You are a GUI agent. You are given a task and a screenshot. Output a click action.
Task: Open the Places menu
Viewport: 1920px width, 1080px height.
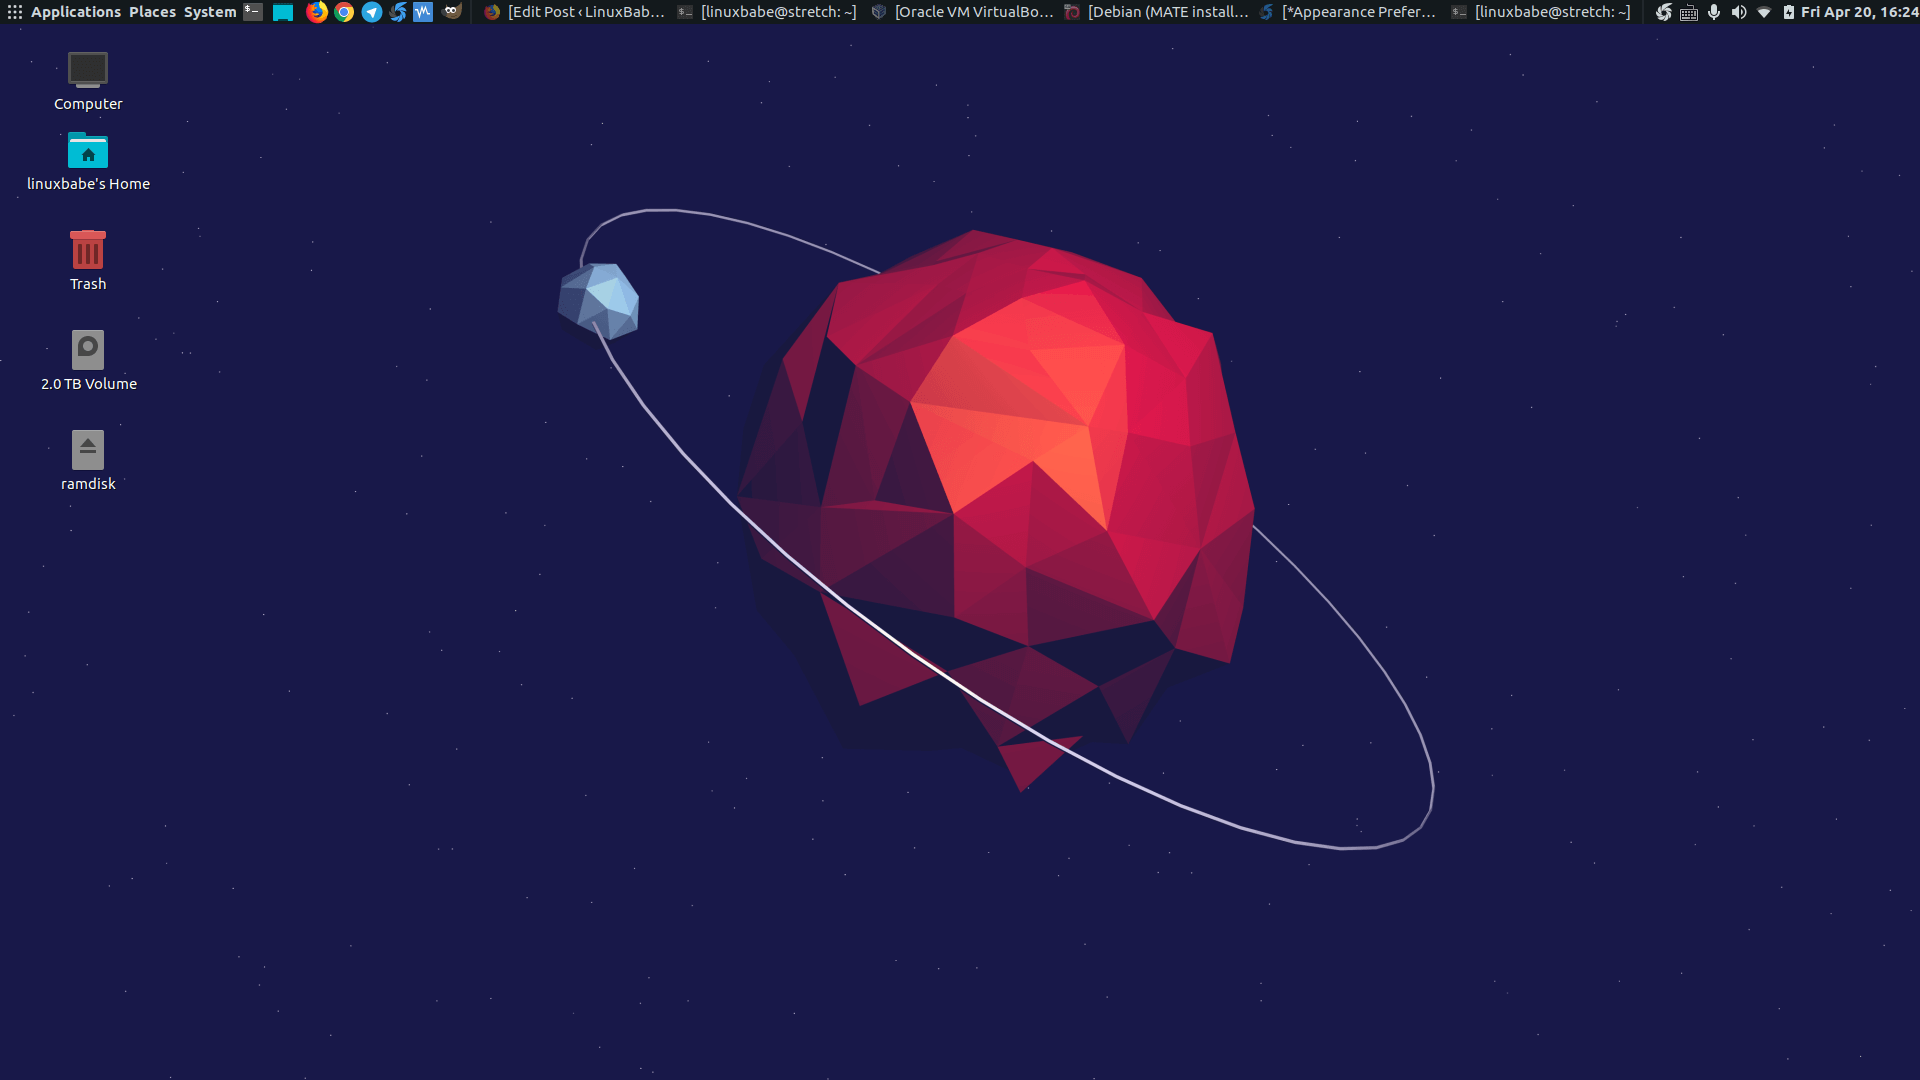click(152, 12)
